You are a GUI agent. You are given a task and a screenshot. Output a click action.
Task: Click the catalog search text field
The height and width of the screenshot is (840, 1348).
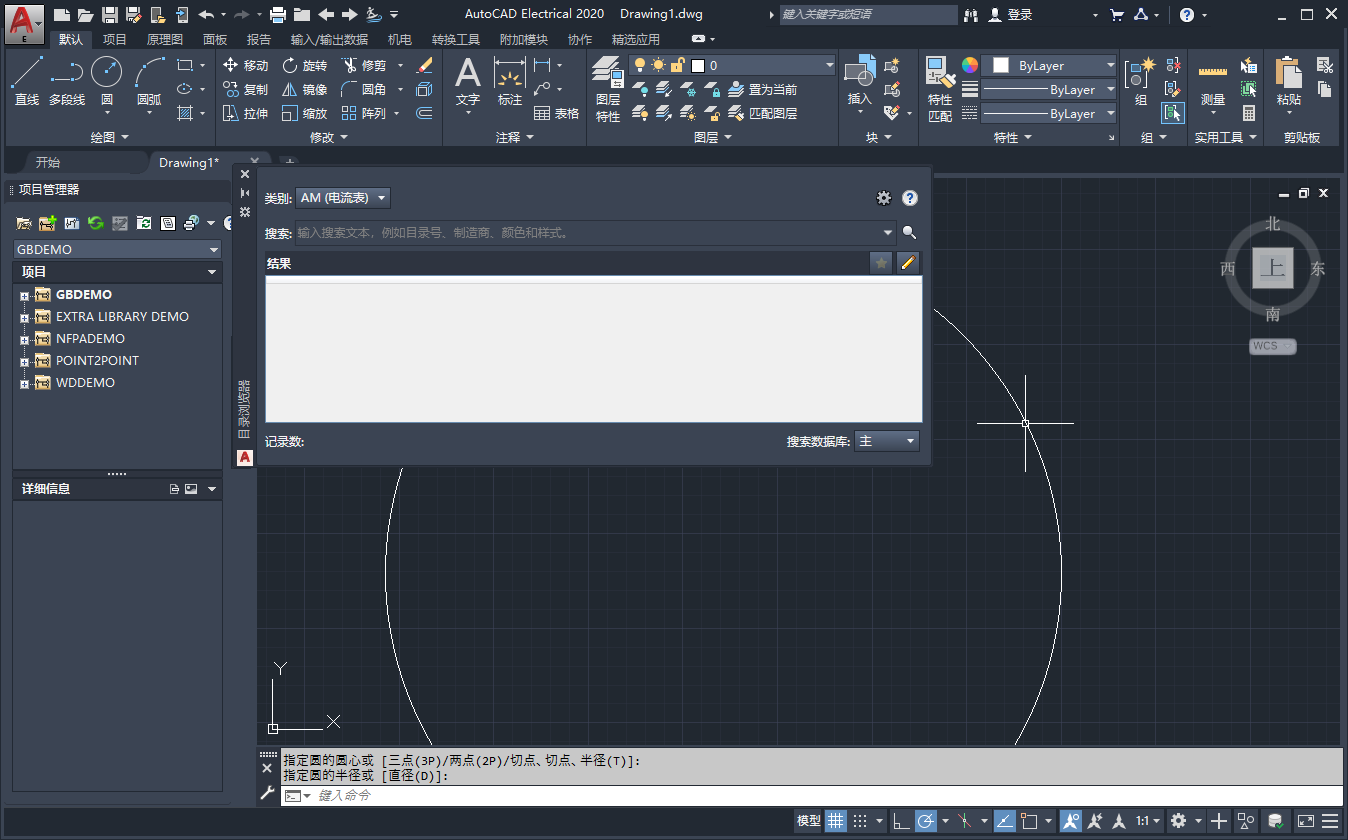pos(588,233)
